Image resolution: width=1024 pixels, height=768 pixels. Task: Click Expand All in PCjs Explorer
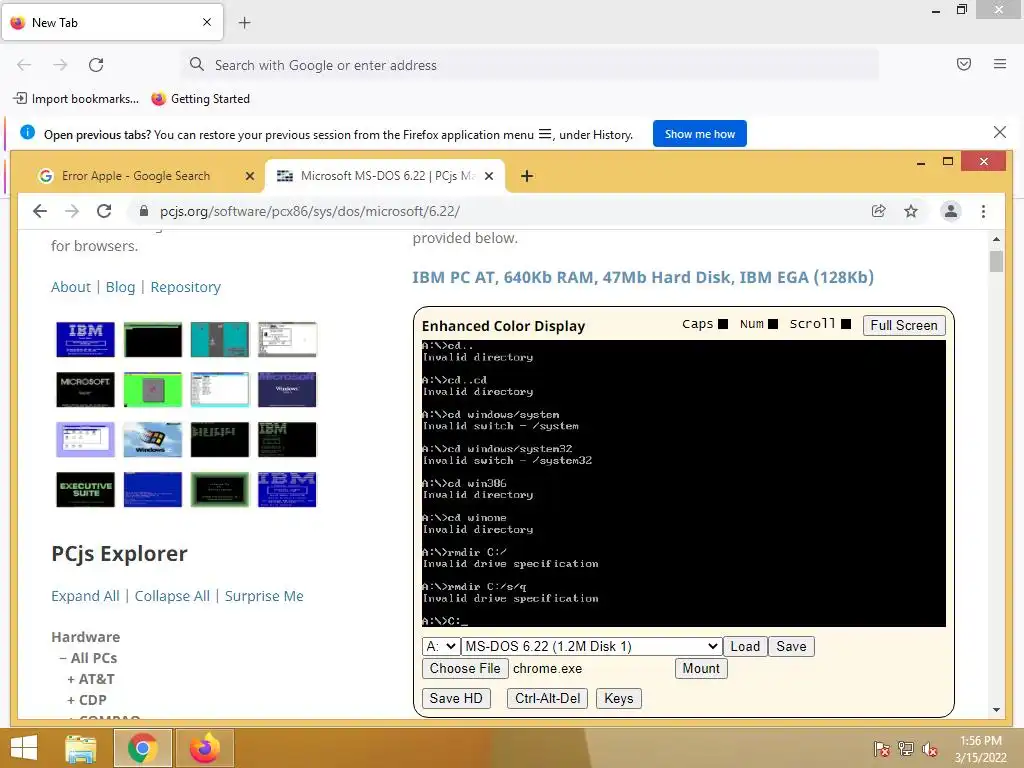[x=85, y=596]
